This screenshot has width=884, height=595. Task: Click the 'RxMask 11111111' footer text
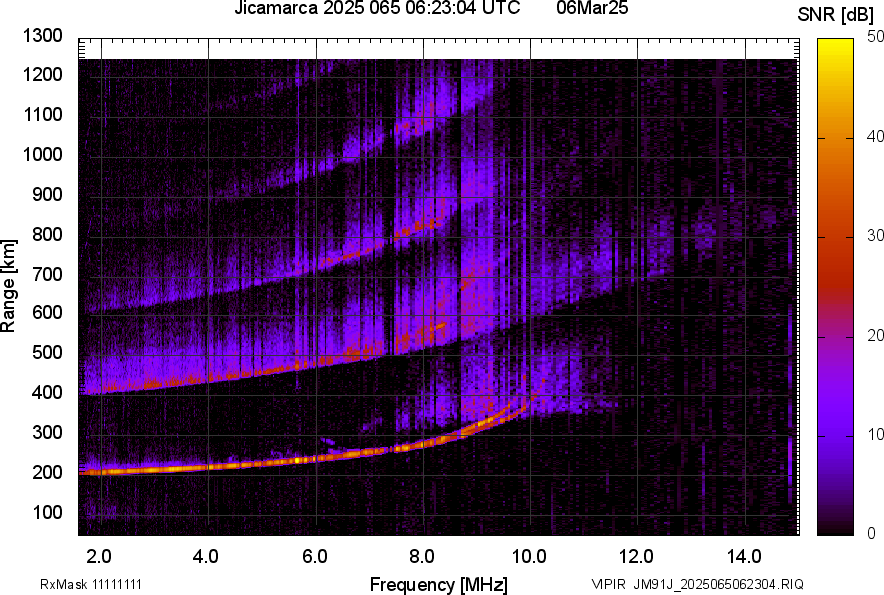click(x=91, y=584)
